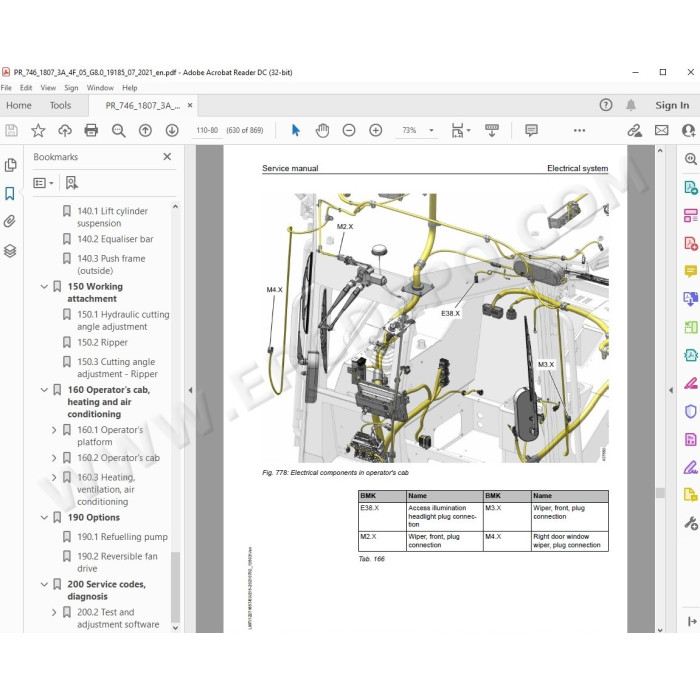Close the PR_746_1807_3A document tab

tap(190, 105)
